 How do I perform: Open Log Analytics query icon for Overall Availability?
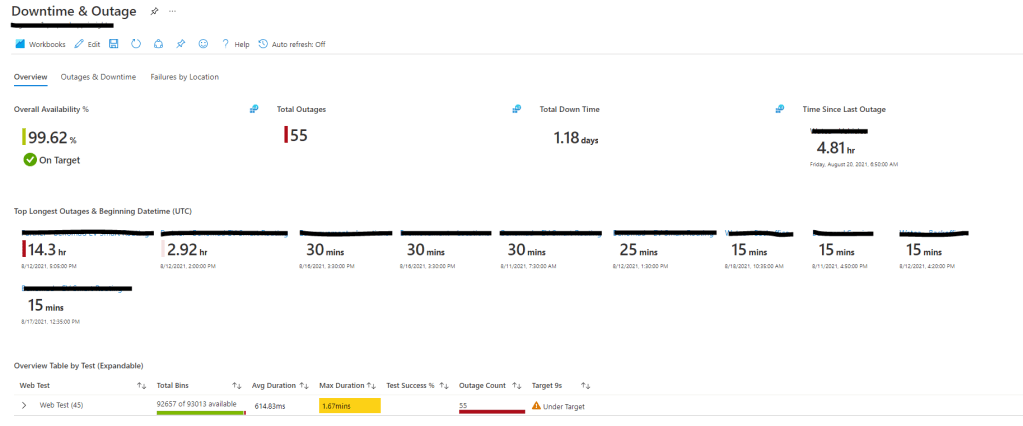pyautogui.click(x=254, y=109)
